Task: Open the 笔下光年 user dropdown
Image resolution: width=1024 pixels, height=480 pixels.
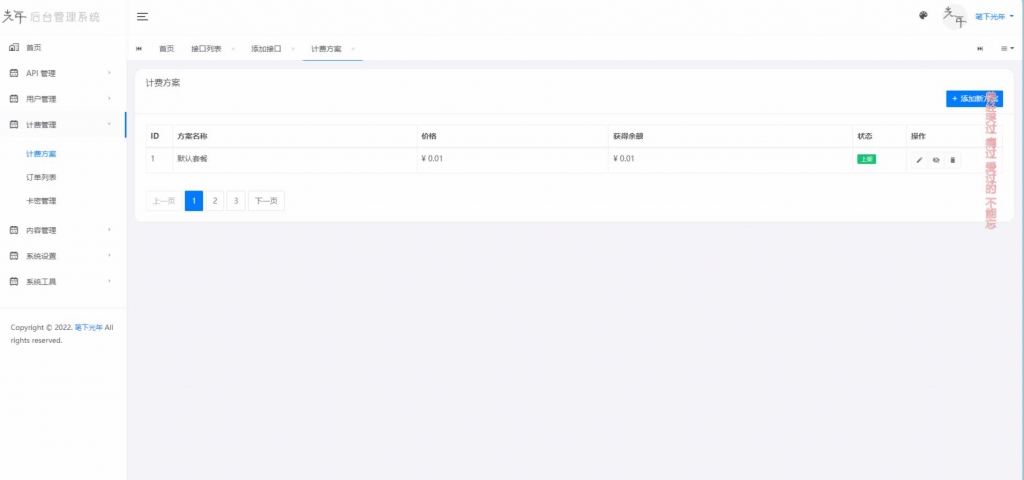Action: 994,17
